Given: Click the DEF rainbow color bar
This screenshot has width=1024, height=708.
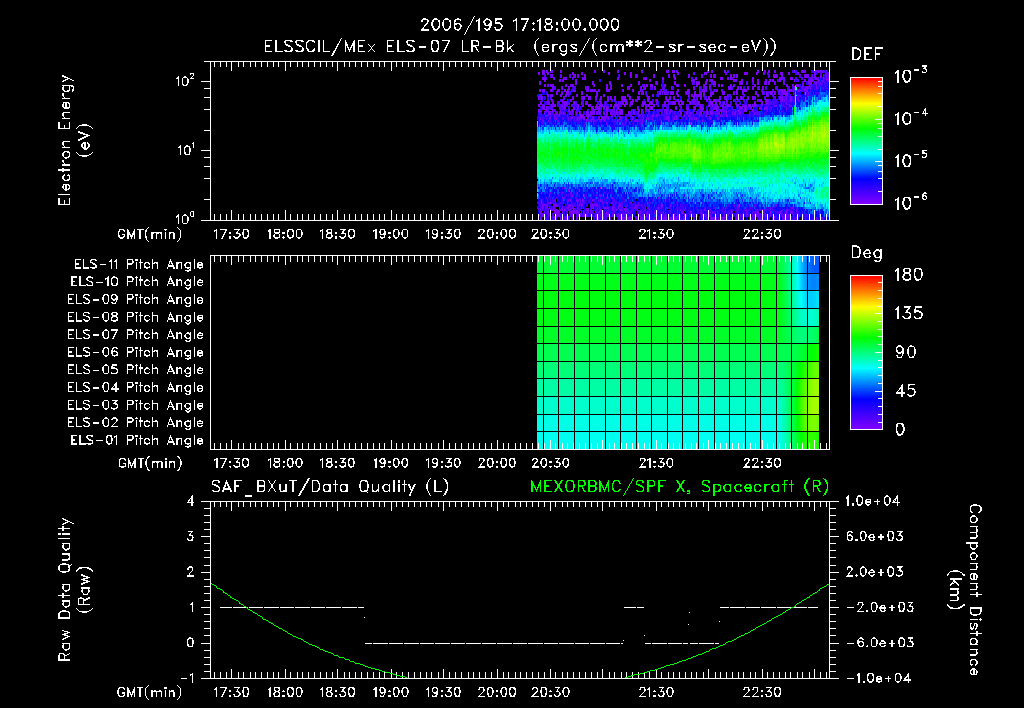Looking at the screenshot, I should click(866, 141).
